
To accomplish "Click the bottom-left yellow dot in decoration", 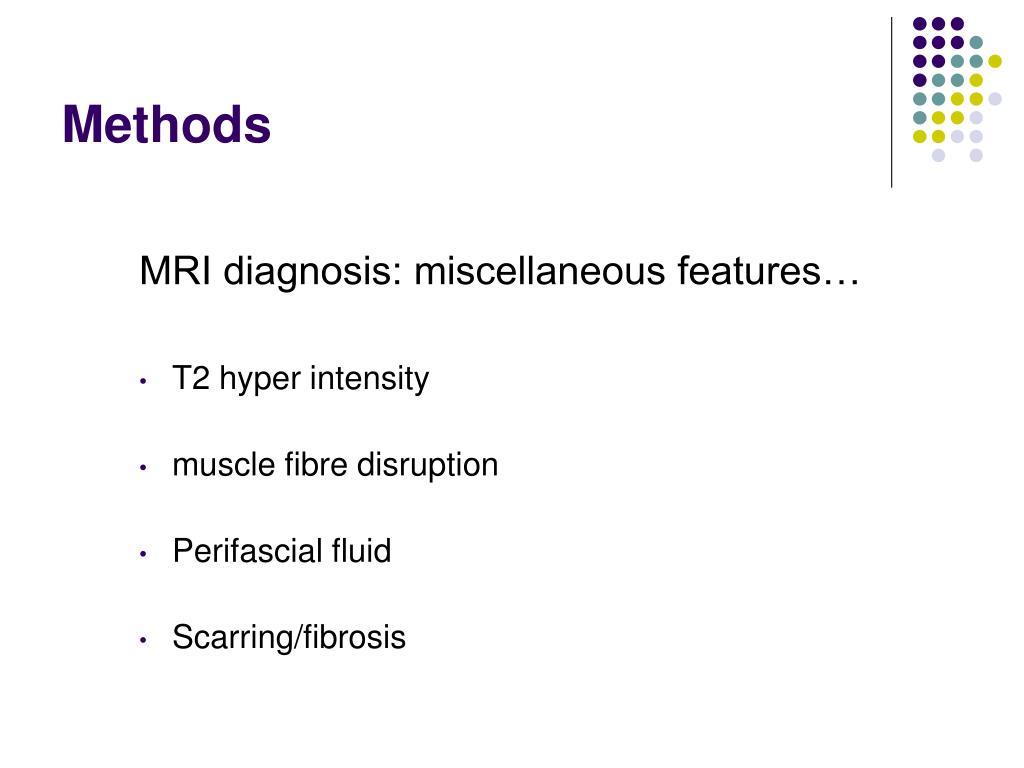I will point(920,136).
